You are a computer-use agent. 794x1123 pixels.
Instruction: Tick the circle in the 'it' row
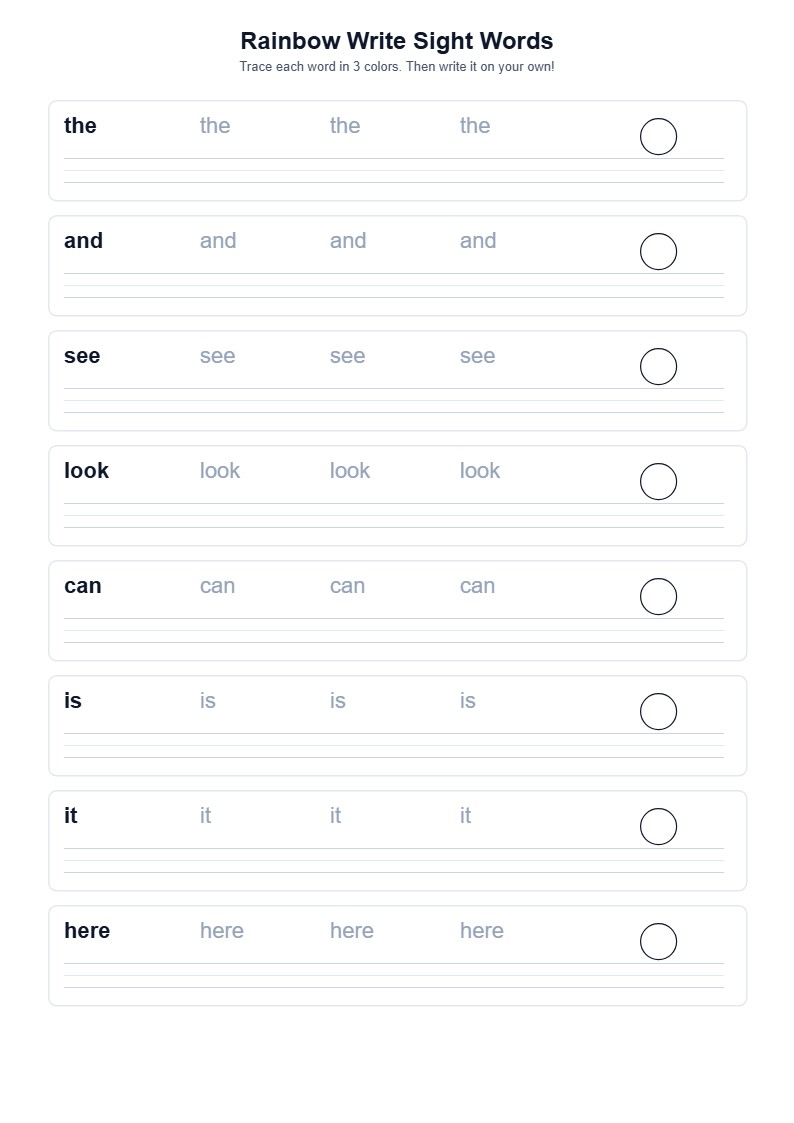tap(658, 826)
